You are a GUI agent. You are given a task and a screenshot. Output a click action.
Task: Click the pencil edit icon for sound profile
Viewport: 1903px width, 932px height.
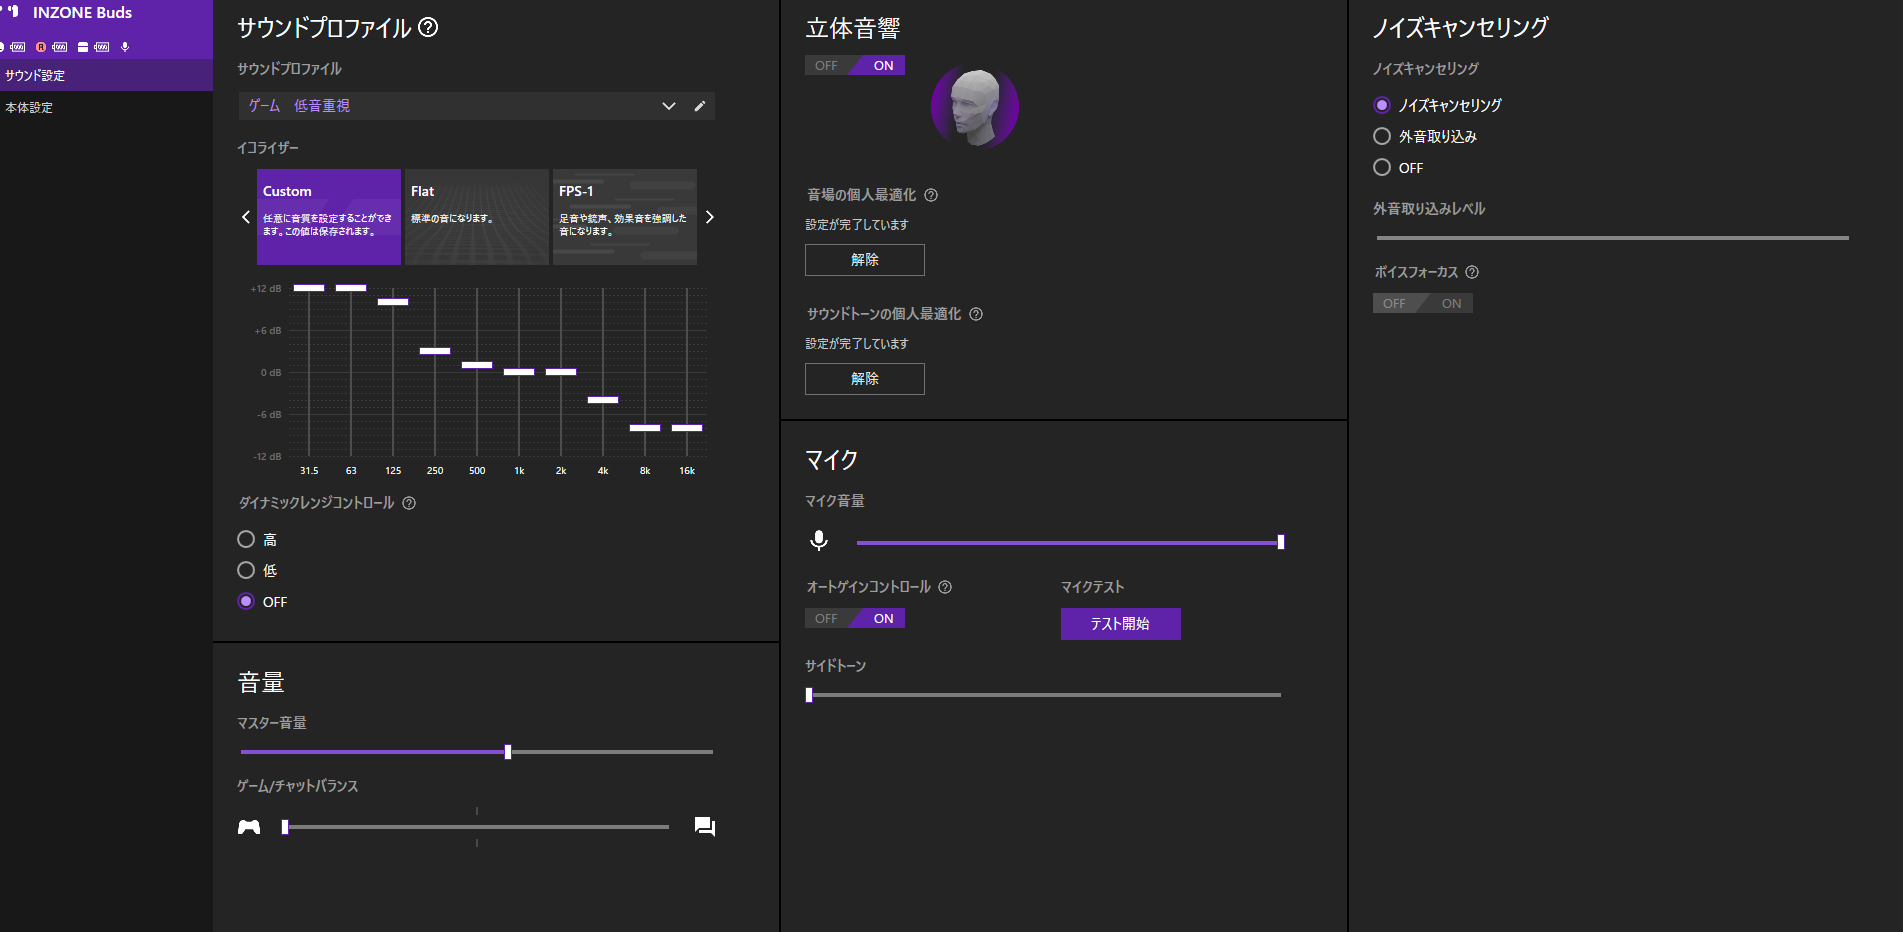(700, 106)
